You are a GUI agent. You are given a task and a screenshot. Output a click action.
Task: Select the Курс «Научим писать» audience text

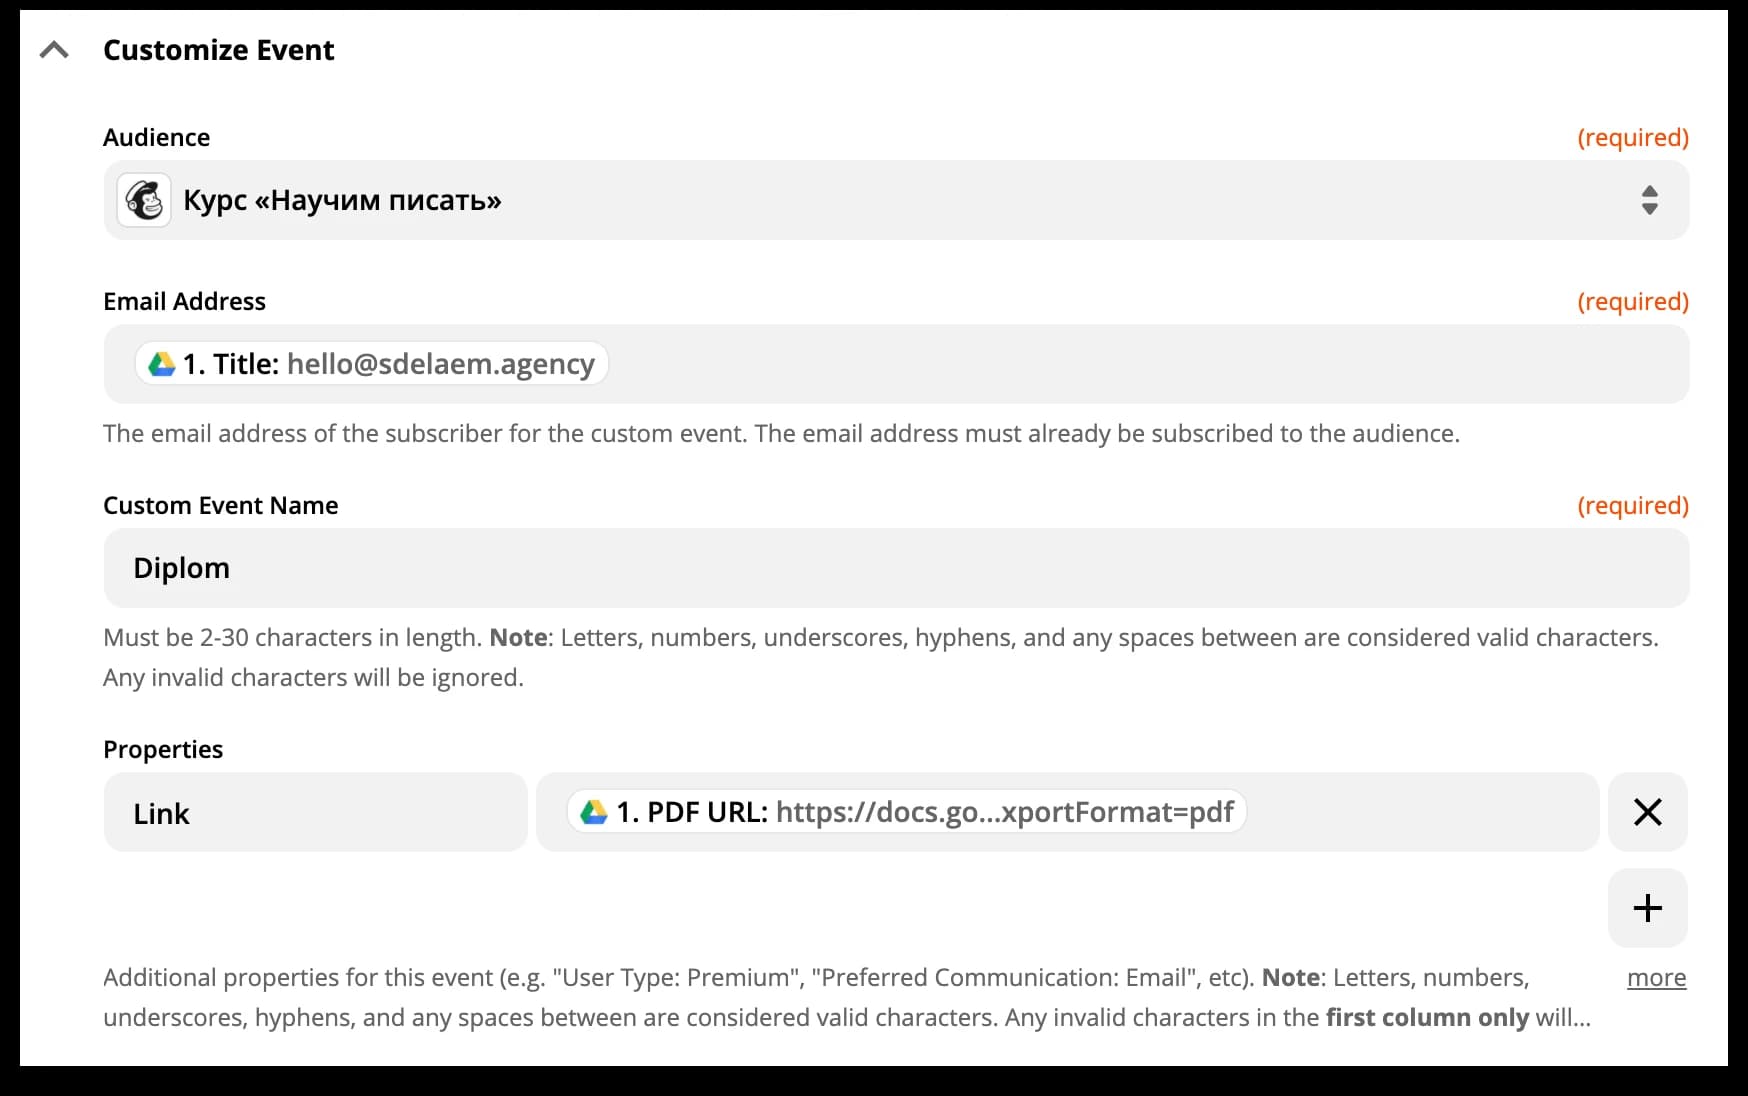point(342,200)
